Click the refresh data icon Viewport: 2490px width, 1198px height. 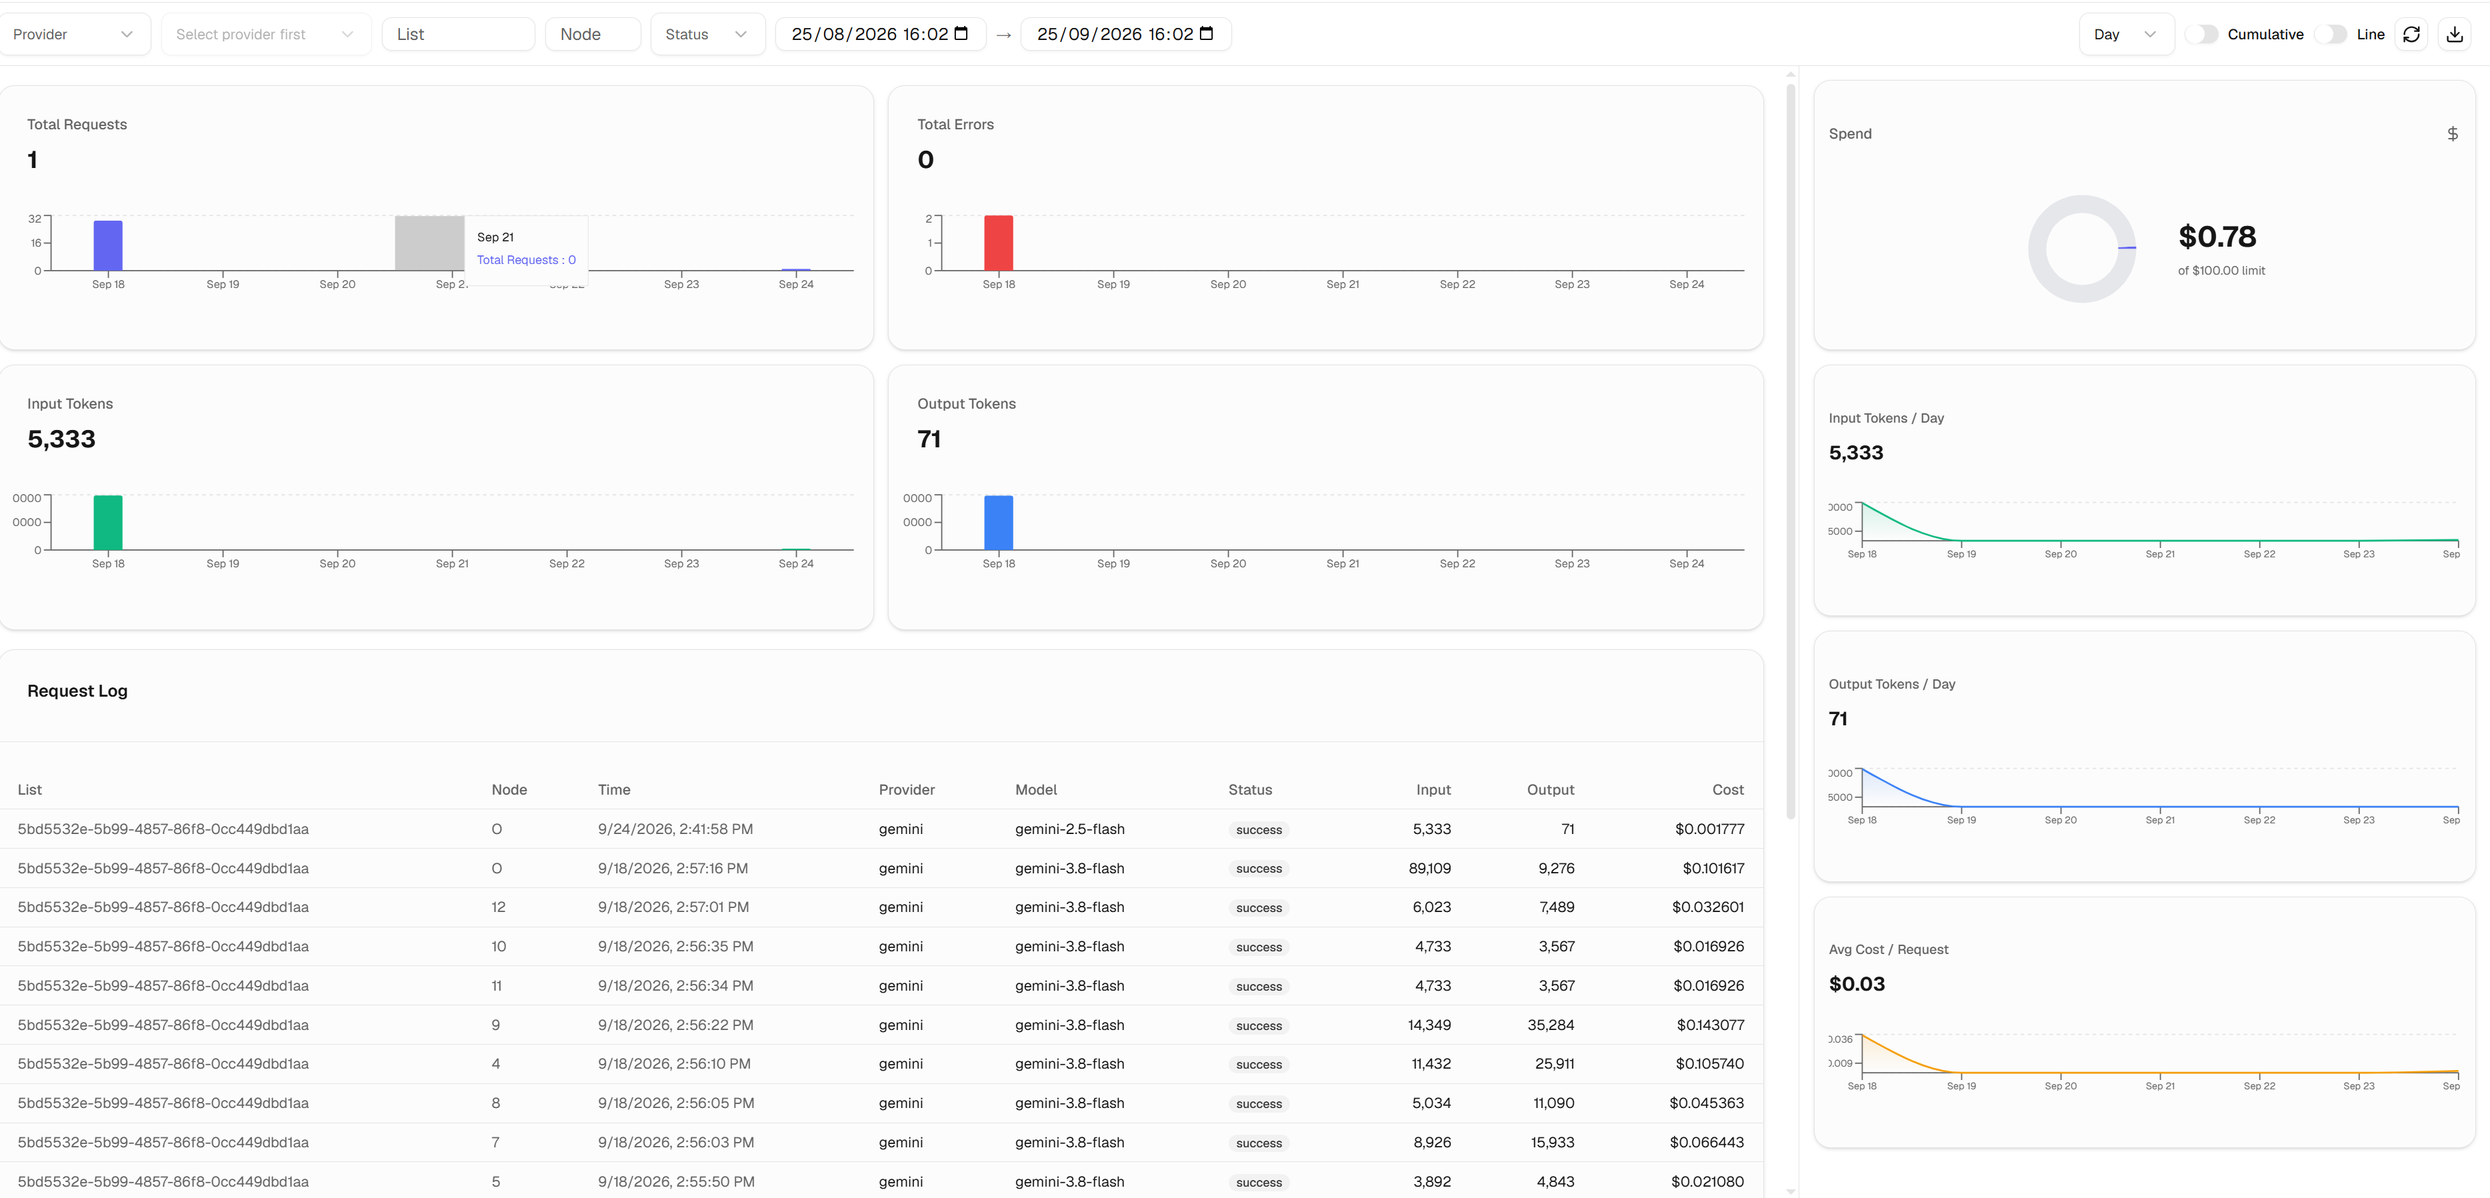tap(2411, 34)
